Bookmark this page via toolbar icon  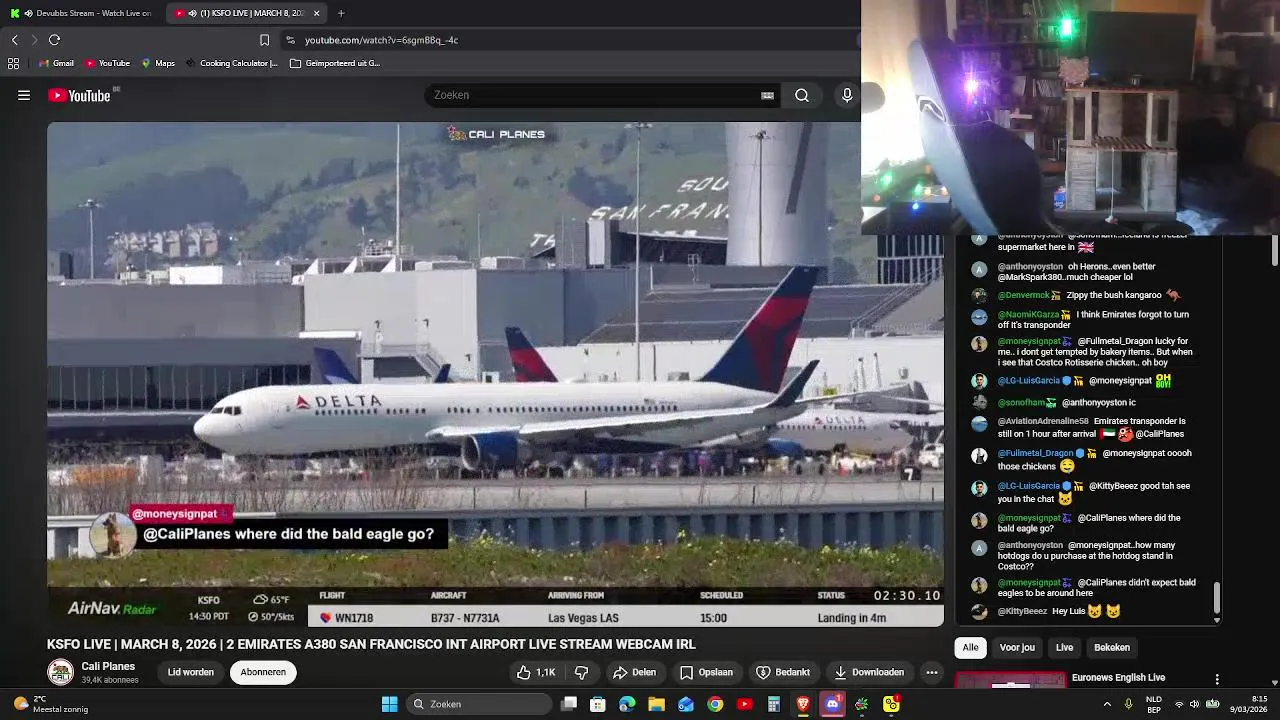[x=264, y=40]
